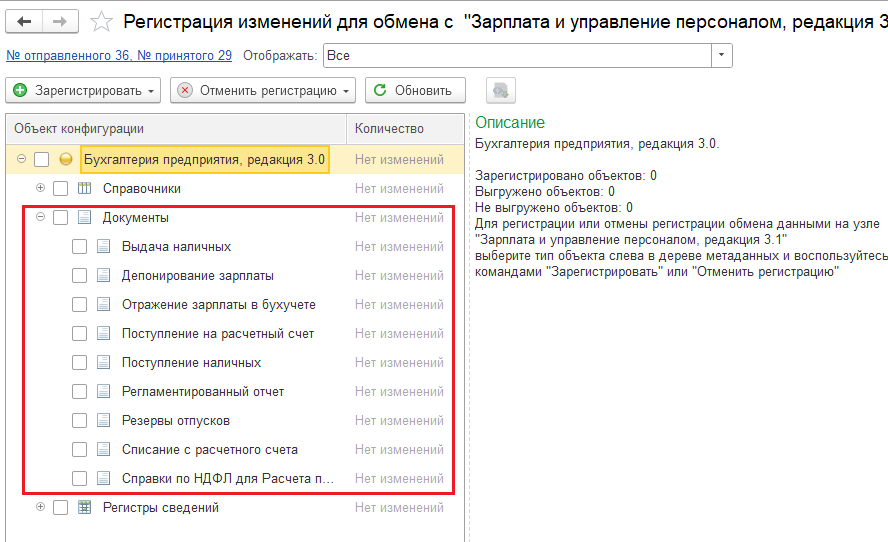Add page to favorites with star icon

(101, 22)
